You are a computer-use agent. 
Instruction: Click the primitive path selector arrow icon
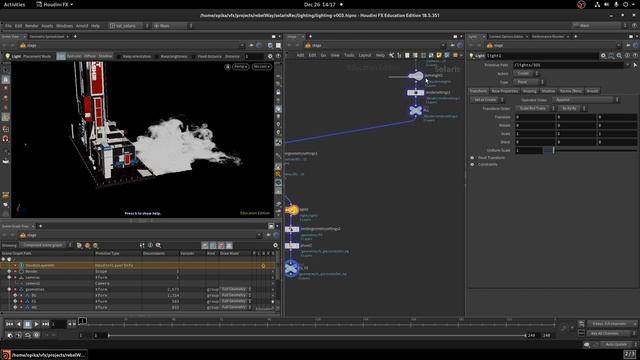pyautogui.click(x=635, y=65)
